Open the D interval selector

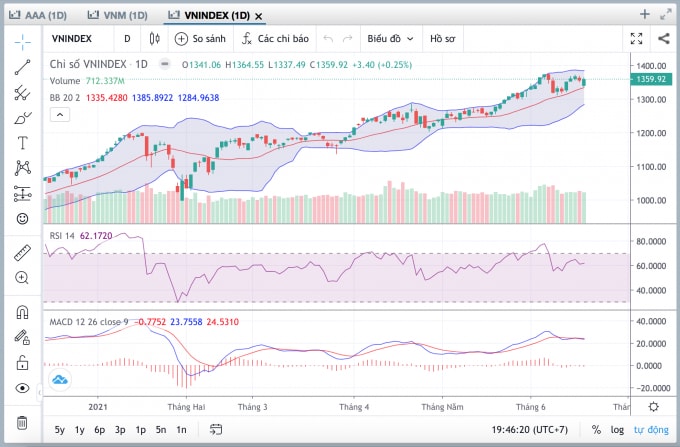[x=127, y=39]
